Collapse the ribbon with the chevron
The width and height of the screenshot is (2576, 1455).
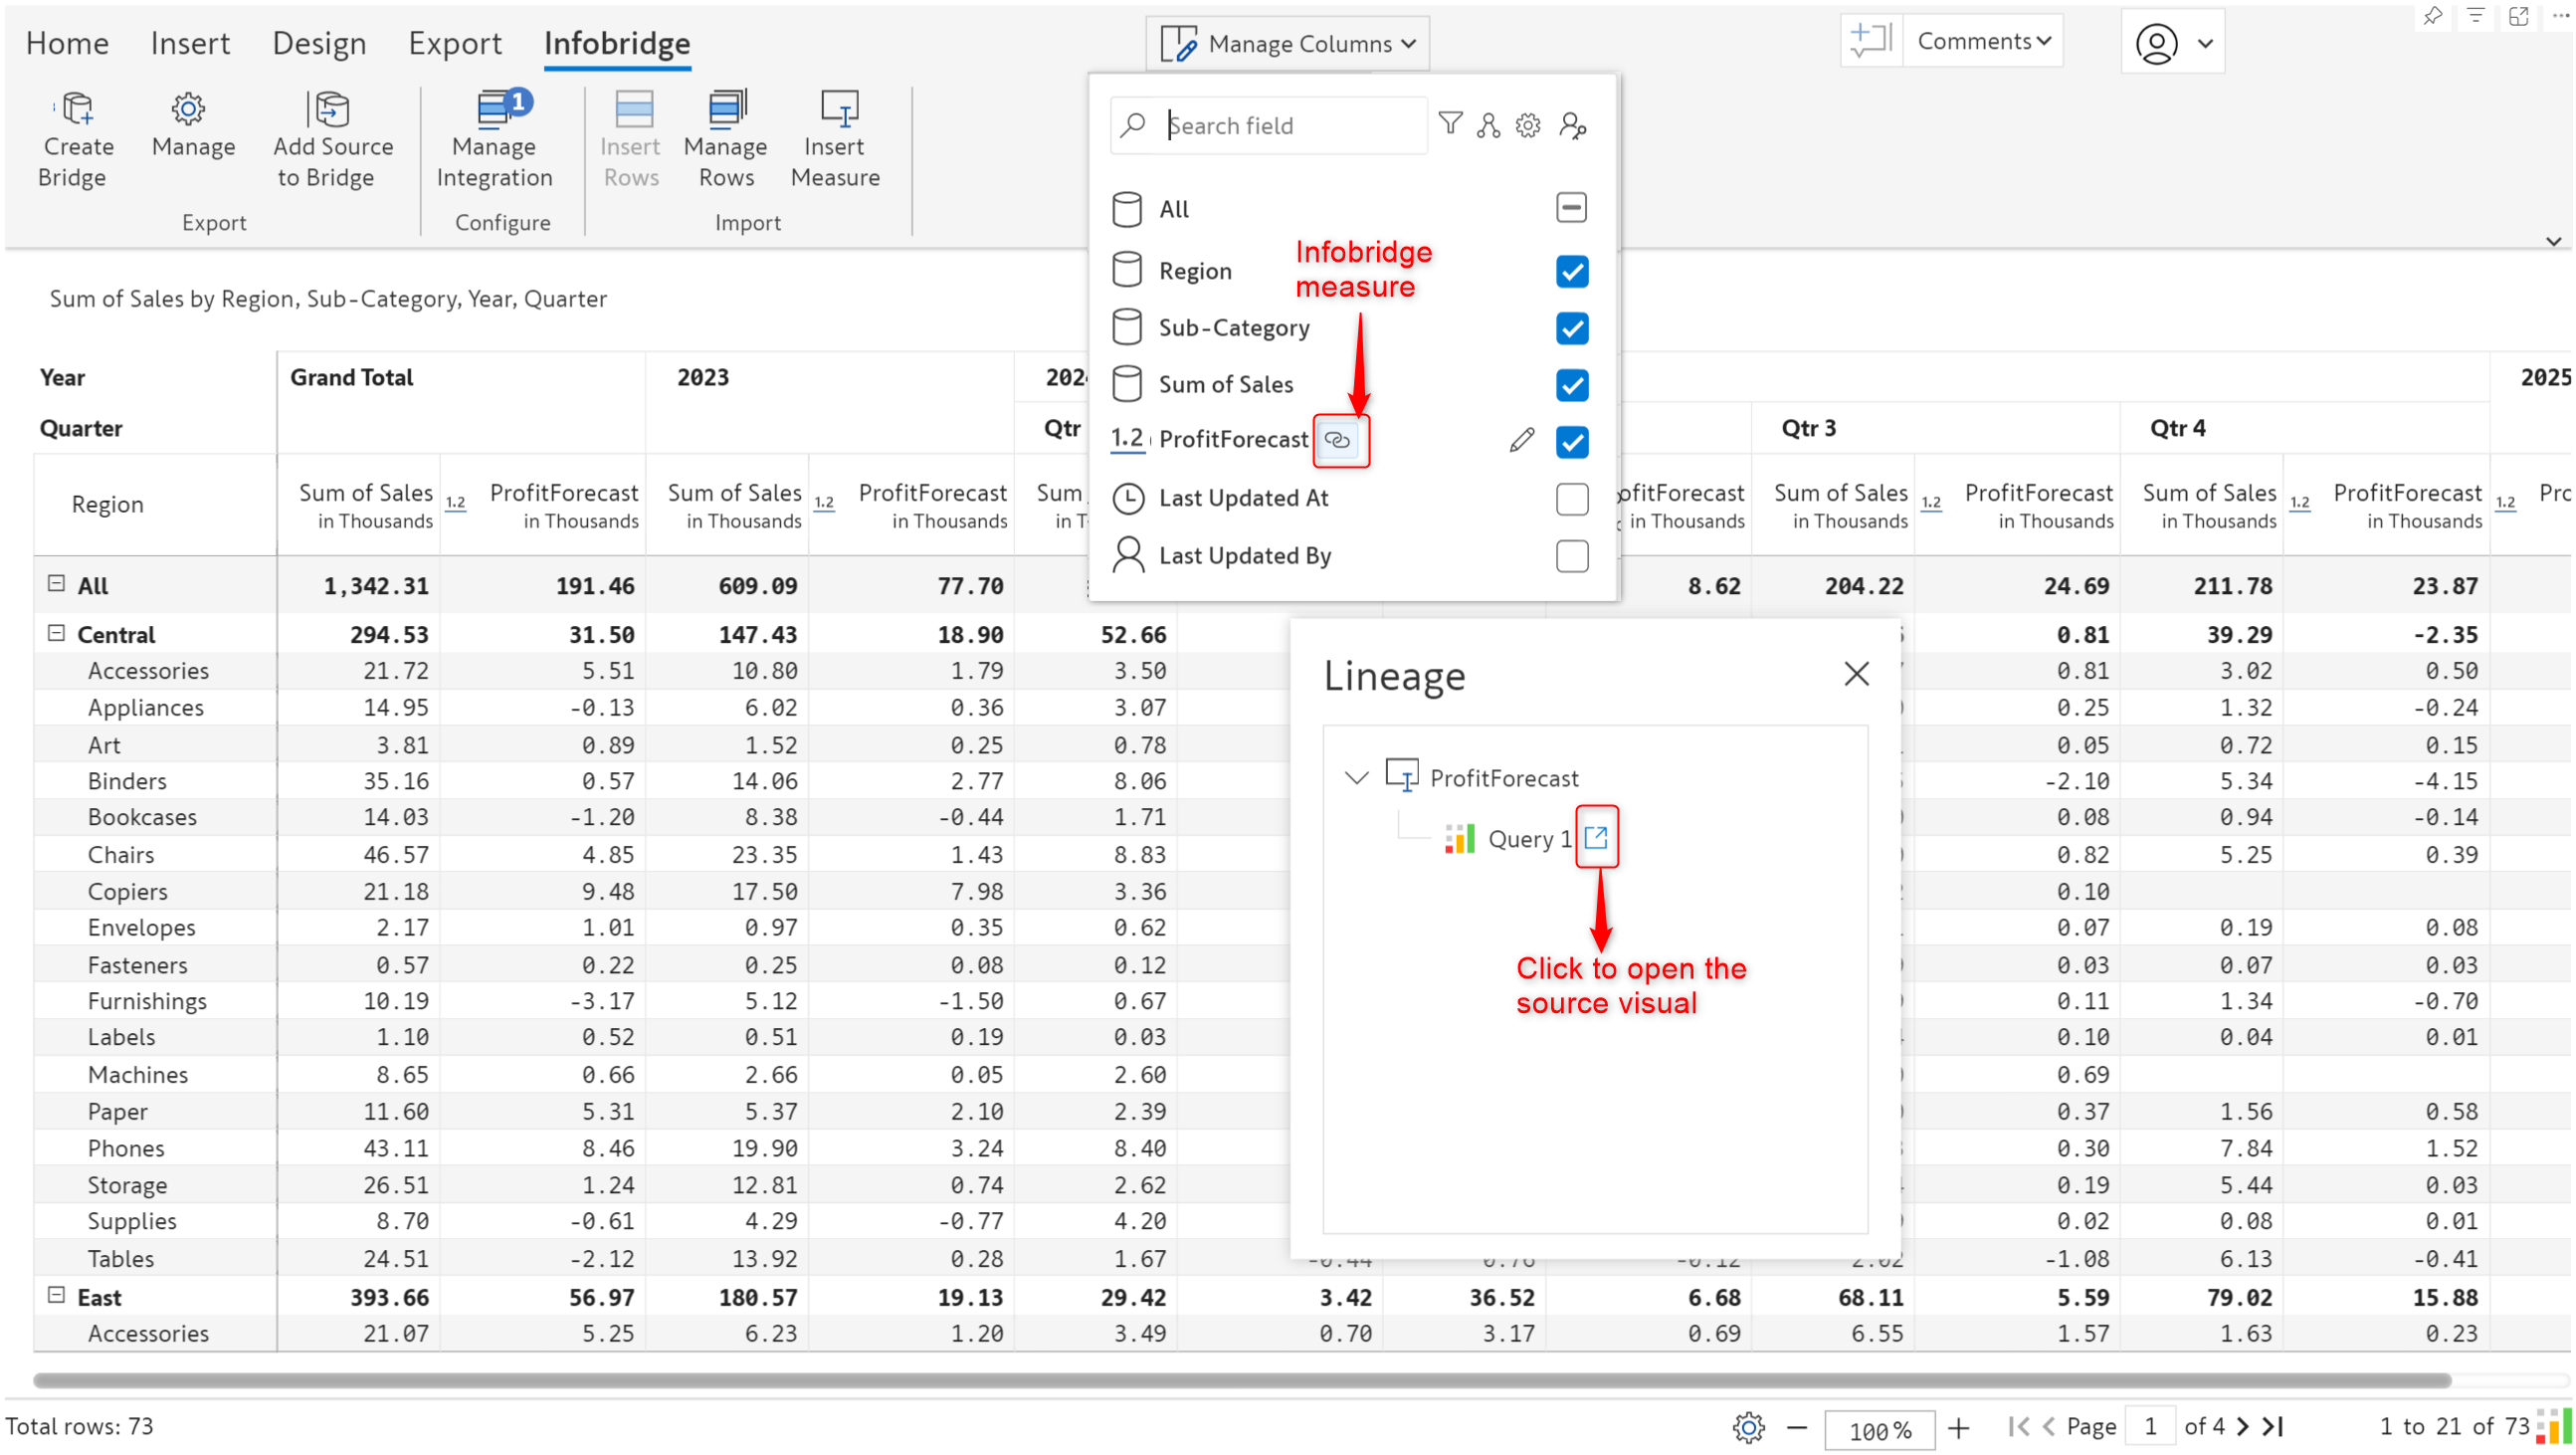click(2552, 241)
